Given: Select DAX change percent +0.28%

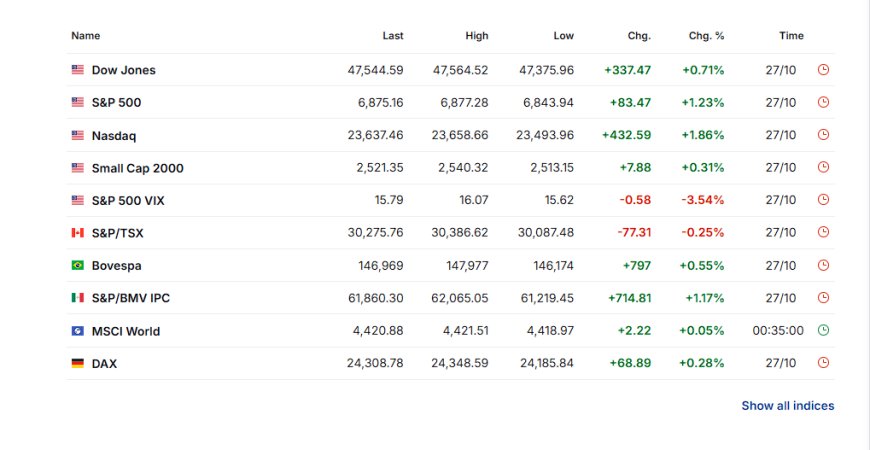Looking at the screenshot, I should click(701, 363).
